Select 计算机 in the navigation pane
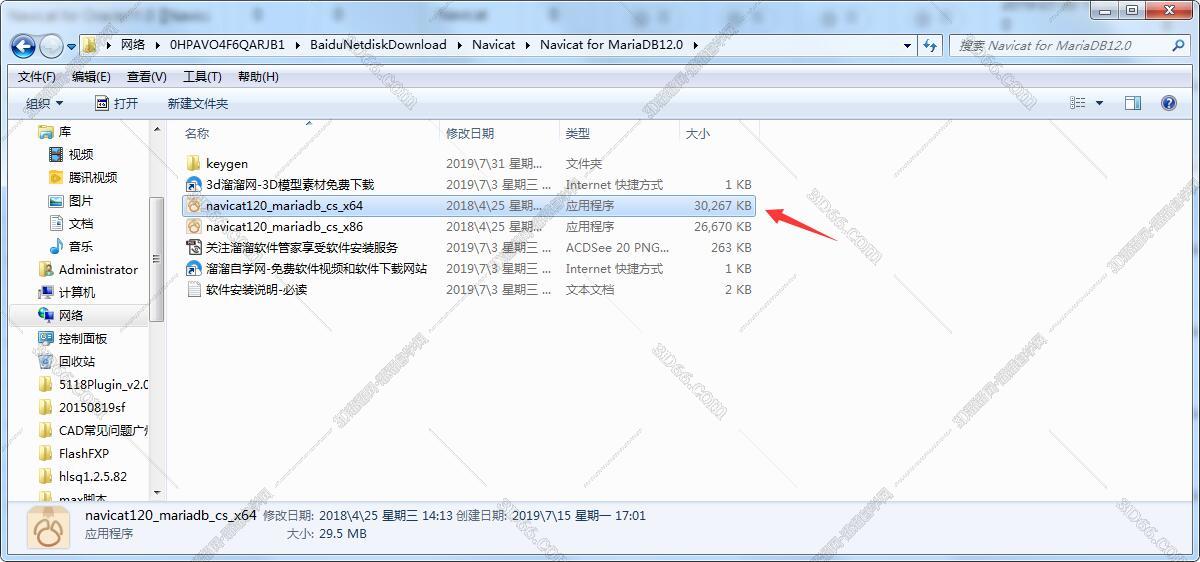This screenshot has width=1200, height=562. coord(77,292)
